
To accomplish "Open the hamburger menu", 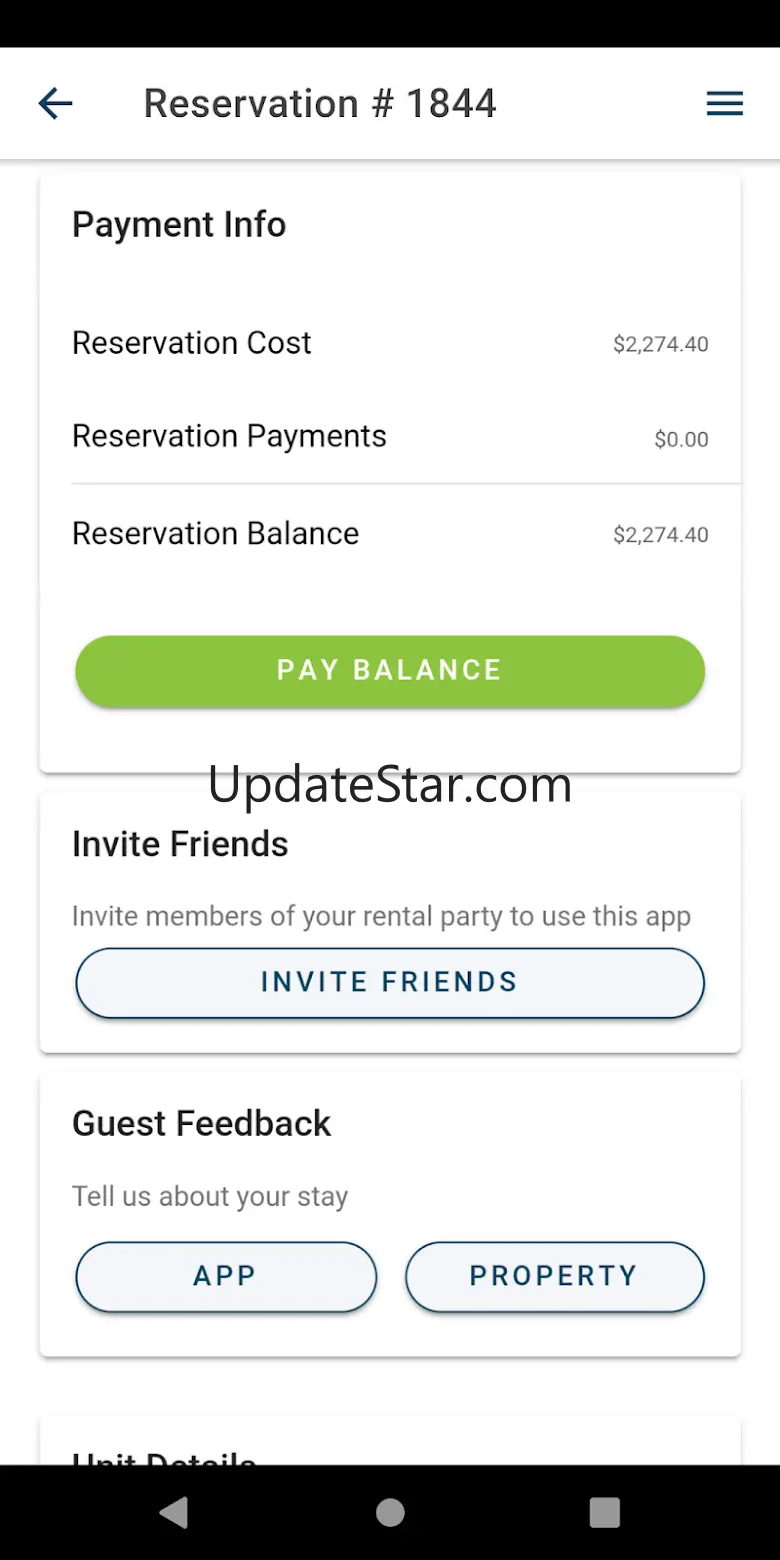I will pos(724,103).
